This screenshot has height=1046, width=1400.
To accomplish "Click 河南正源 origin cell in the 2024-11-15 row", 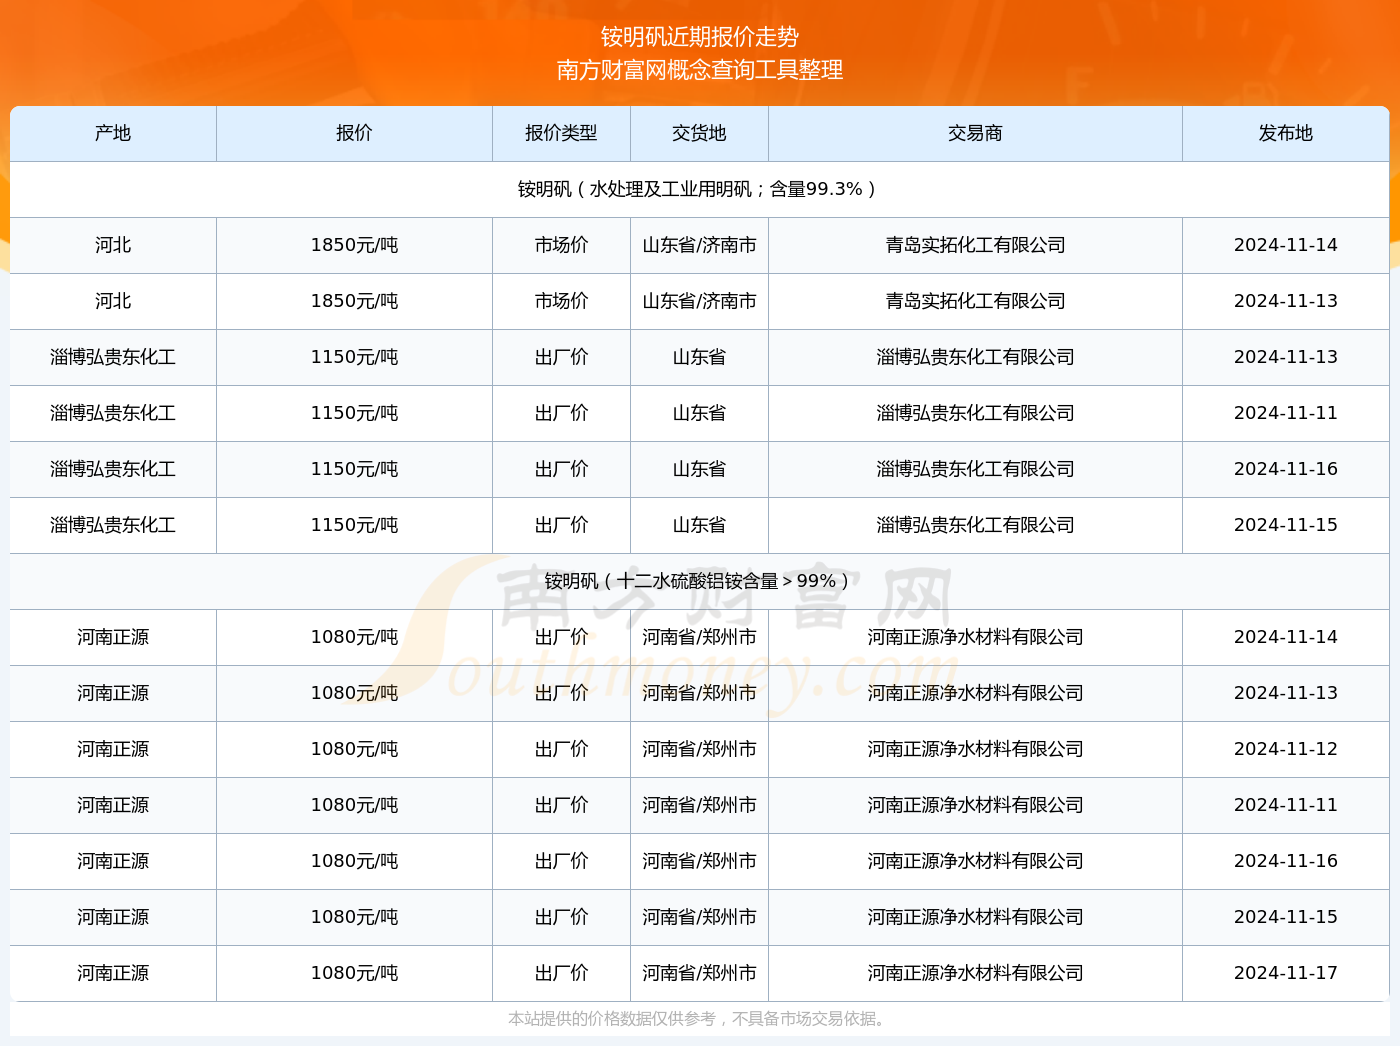I will (113, 917).
